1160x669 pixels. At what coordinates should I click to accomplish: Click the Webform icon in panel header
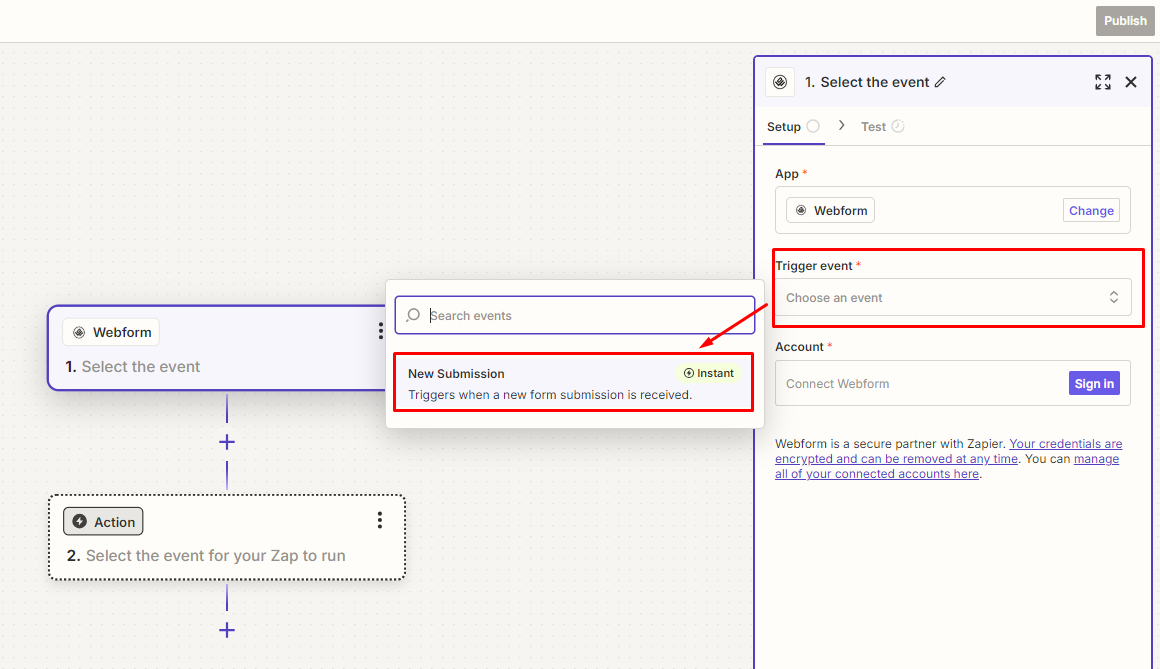780,82
